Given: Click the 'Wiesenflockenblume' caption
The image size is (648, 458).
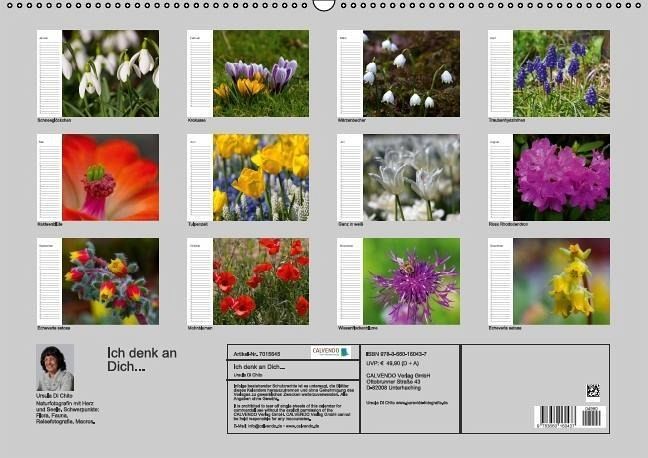Looking at the screenshot, I should pos(358,328).
